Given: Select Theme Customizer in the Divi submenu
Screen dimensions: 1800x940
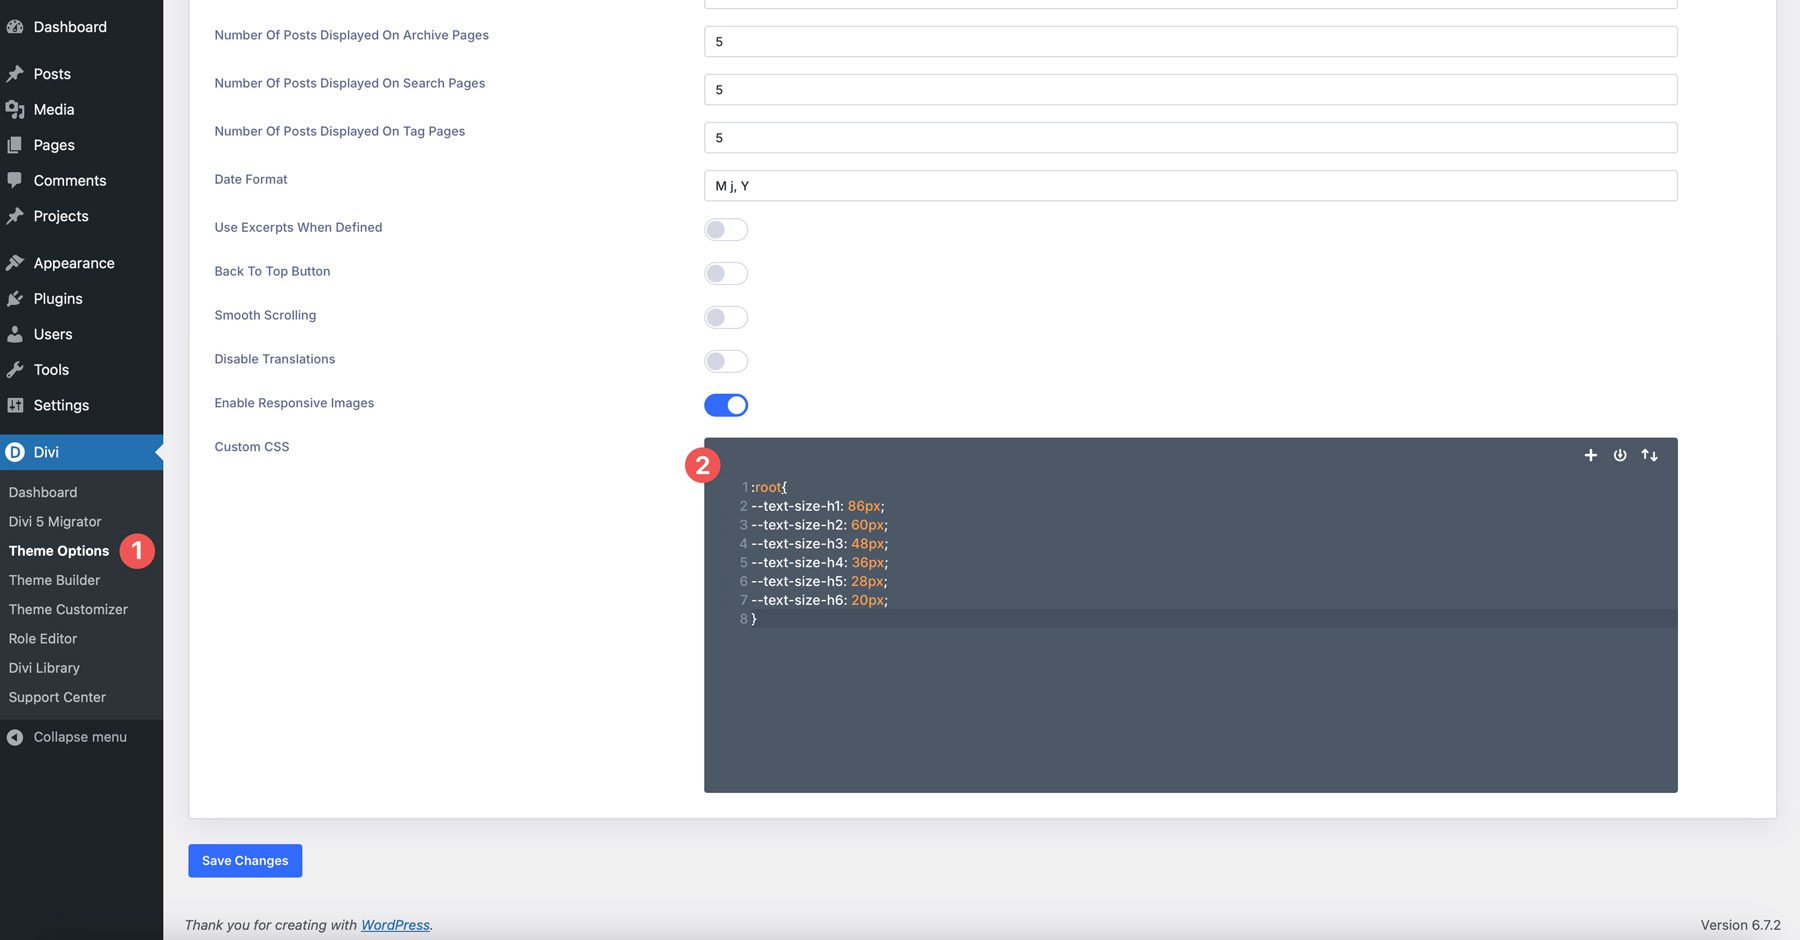Looking at the screenshot, I should tap(68, 609).
